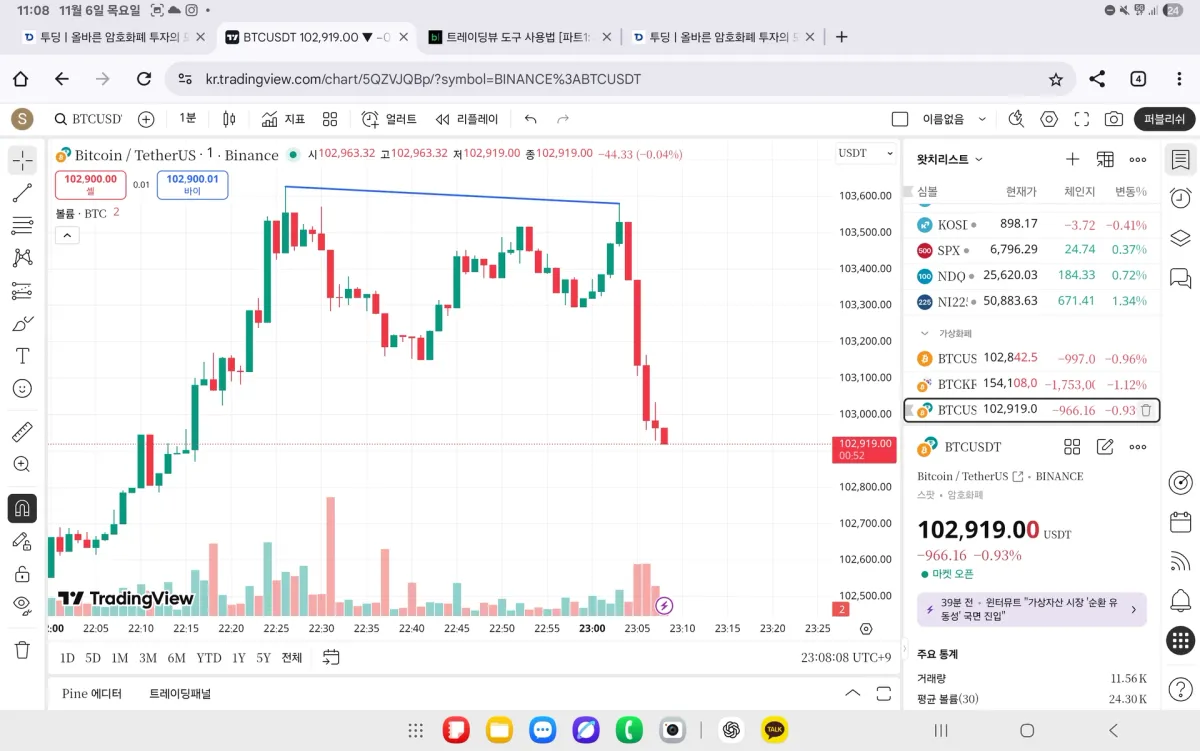Open the indicator templates grid icon
Viewport: 1200px width, 751px height.
click(330, 119)
